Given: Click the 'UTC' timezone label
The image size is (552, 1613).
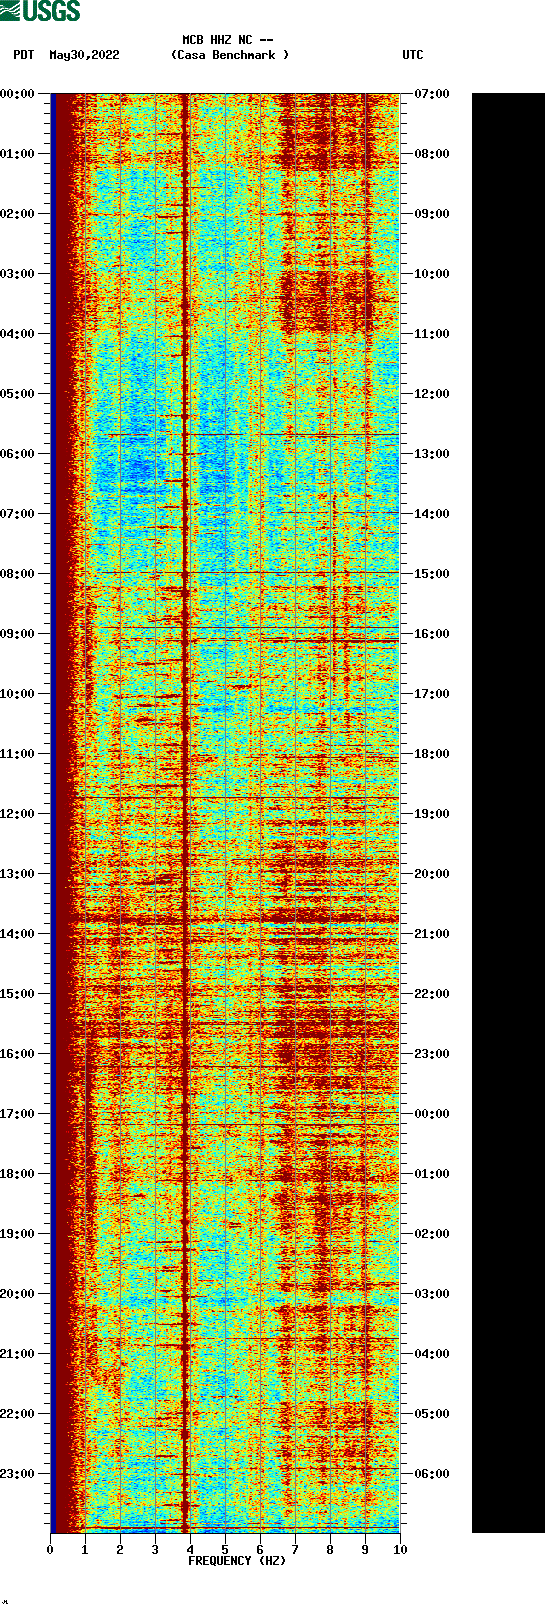Looking at the screenshot, I should point(413,55).
